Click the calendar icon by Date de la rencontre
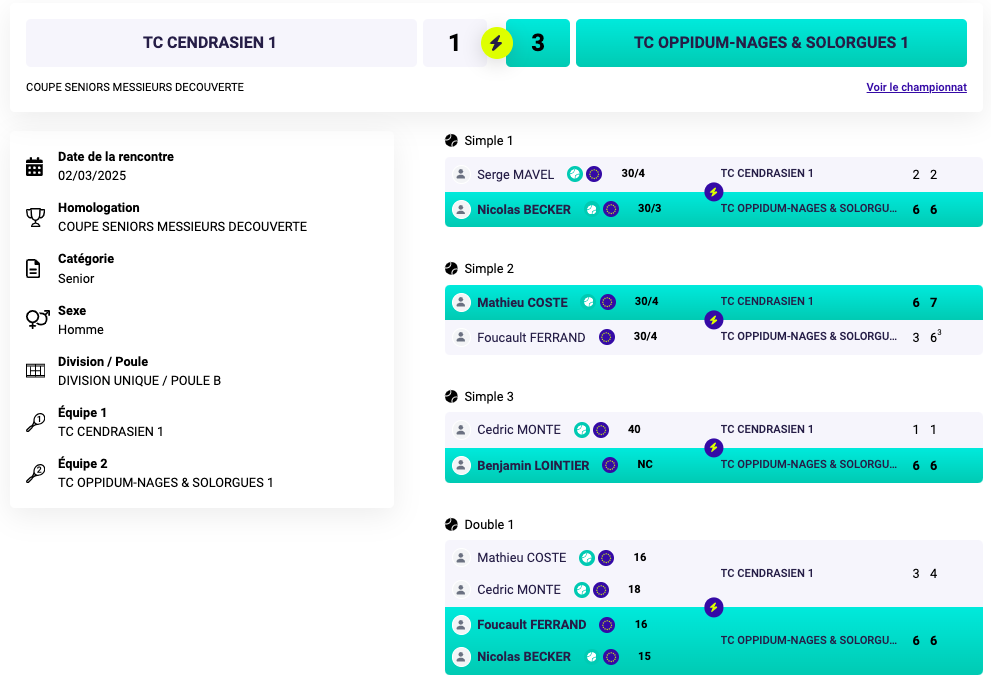This screenshot has height=685, width=991. coord(35,166)
